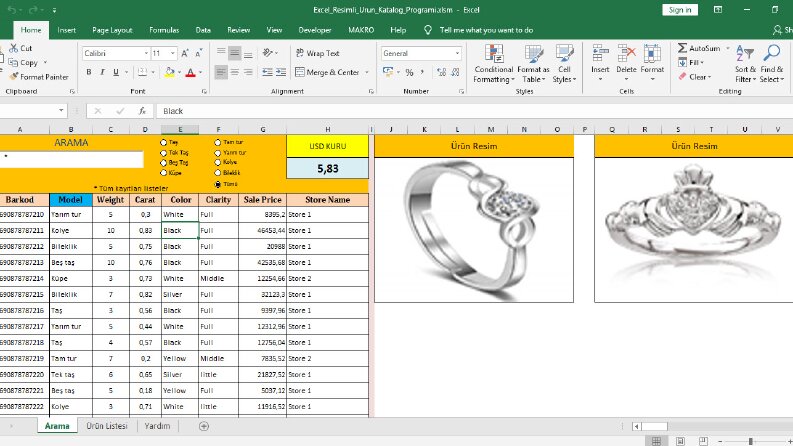Open Conditional Formatting menu
The width and height of the screenshot is (793, 446).
pos(494,64)
